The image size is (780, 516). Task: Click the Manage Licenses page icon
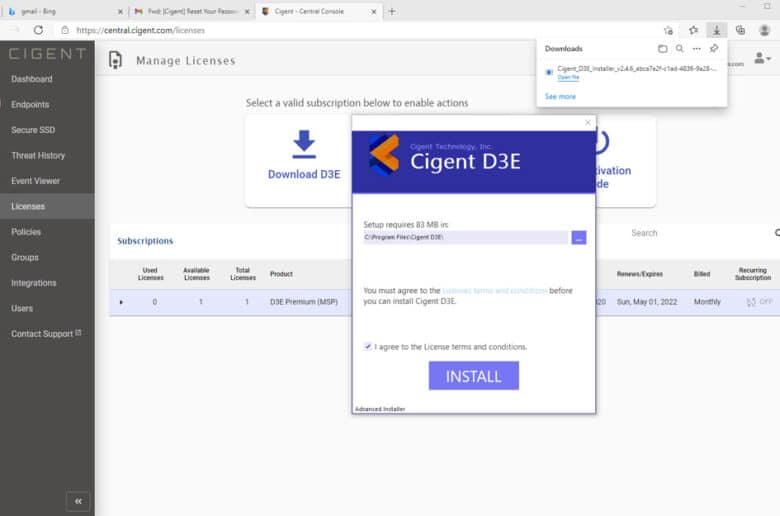click(115, 60)
